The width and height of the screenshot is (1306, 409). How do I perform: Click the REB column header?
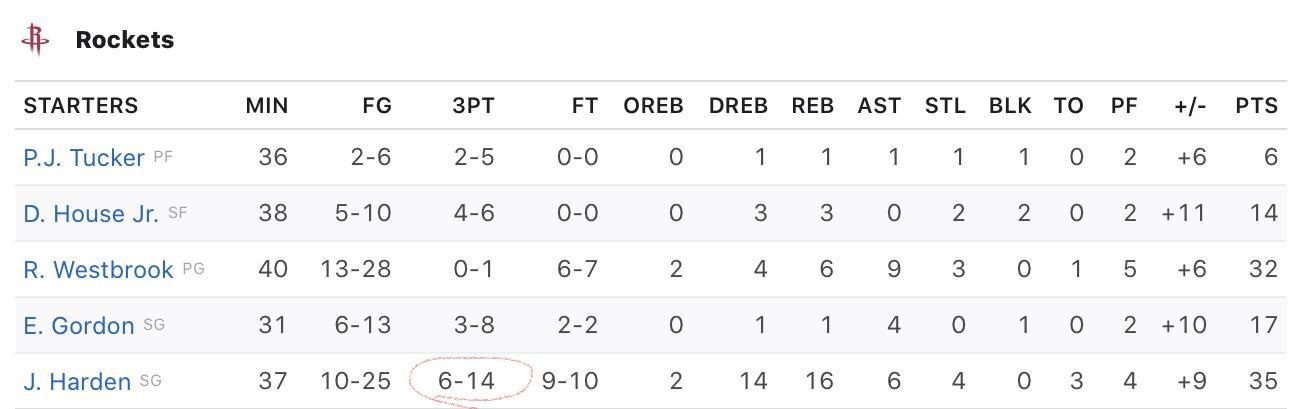coord(813,106)
